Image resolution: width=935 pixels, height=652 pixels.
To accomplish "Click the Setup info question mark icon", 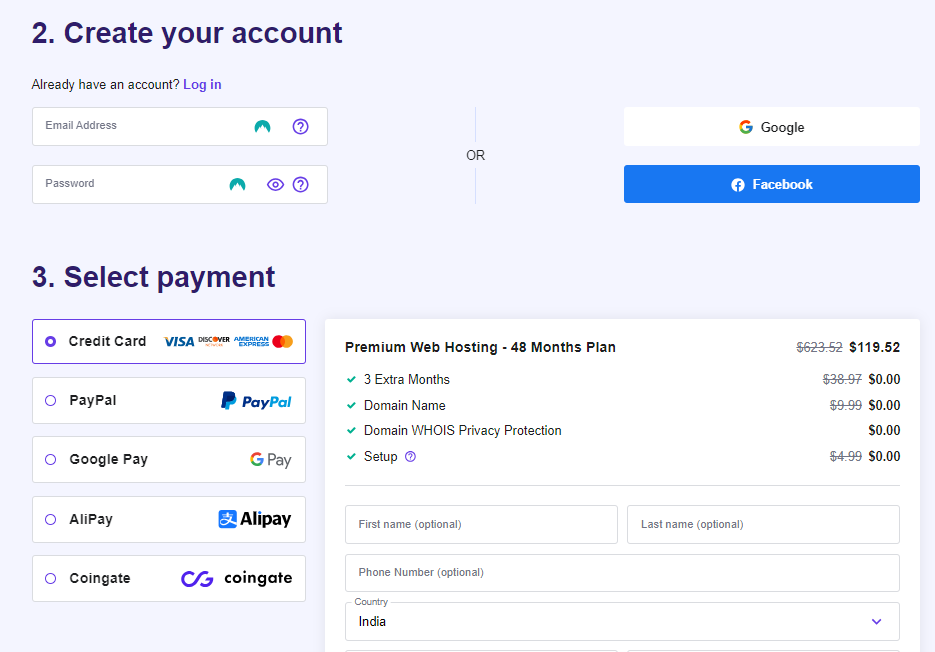I will 410,457.
